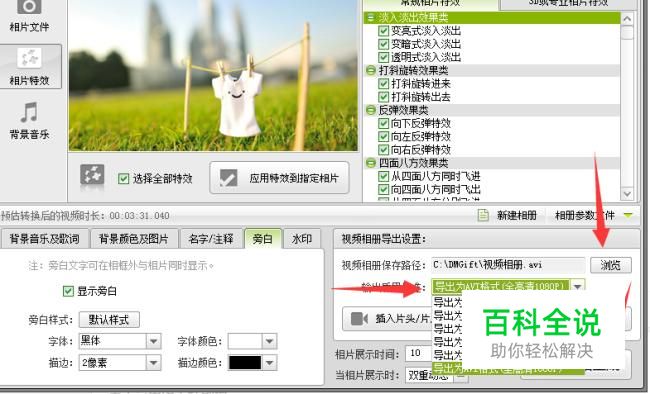Toggle the 向右反弹特效 checkbox
This screenshot has width=650, height=394.
[x=383, y=150]
